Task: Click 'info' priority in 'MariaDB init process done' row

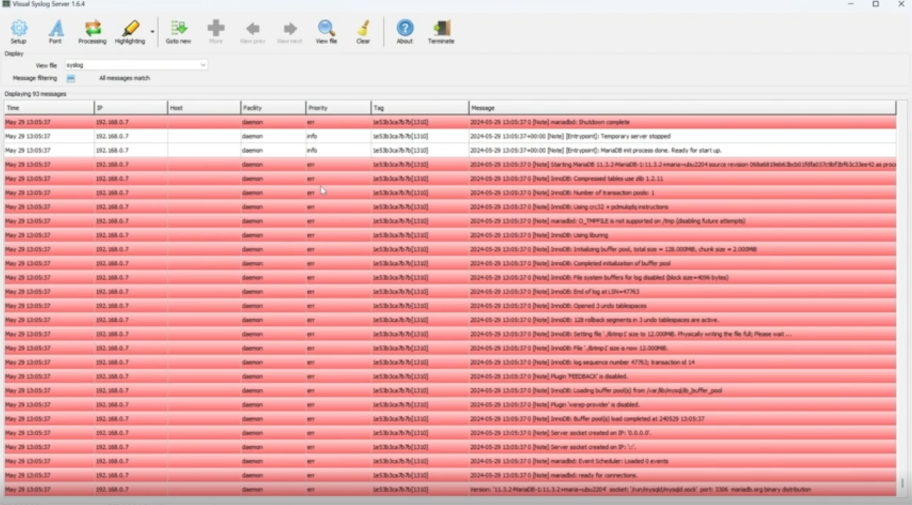Action: [x=312, y=150]
